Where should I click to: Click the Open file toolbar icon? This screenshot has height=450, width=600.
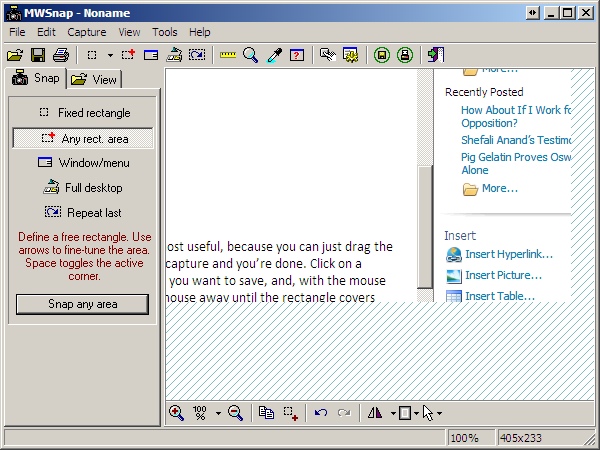click(15, 55)
